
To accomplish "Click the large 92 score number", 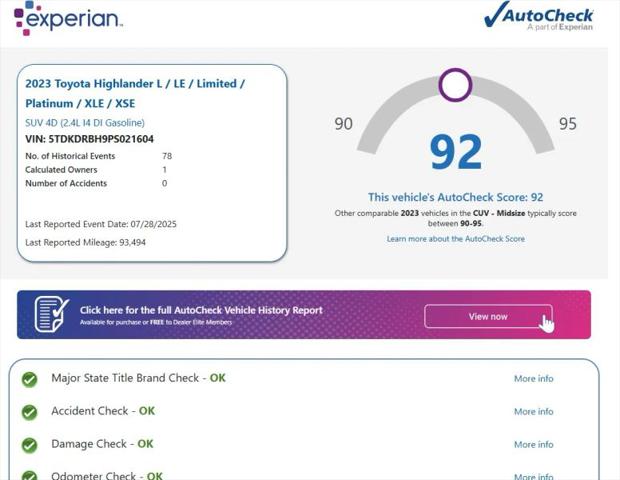I will tap(456, 152).
